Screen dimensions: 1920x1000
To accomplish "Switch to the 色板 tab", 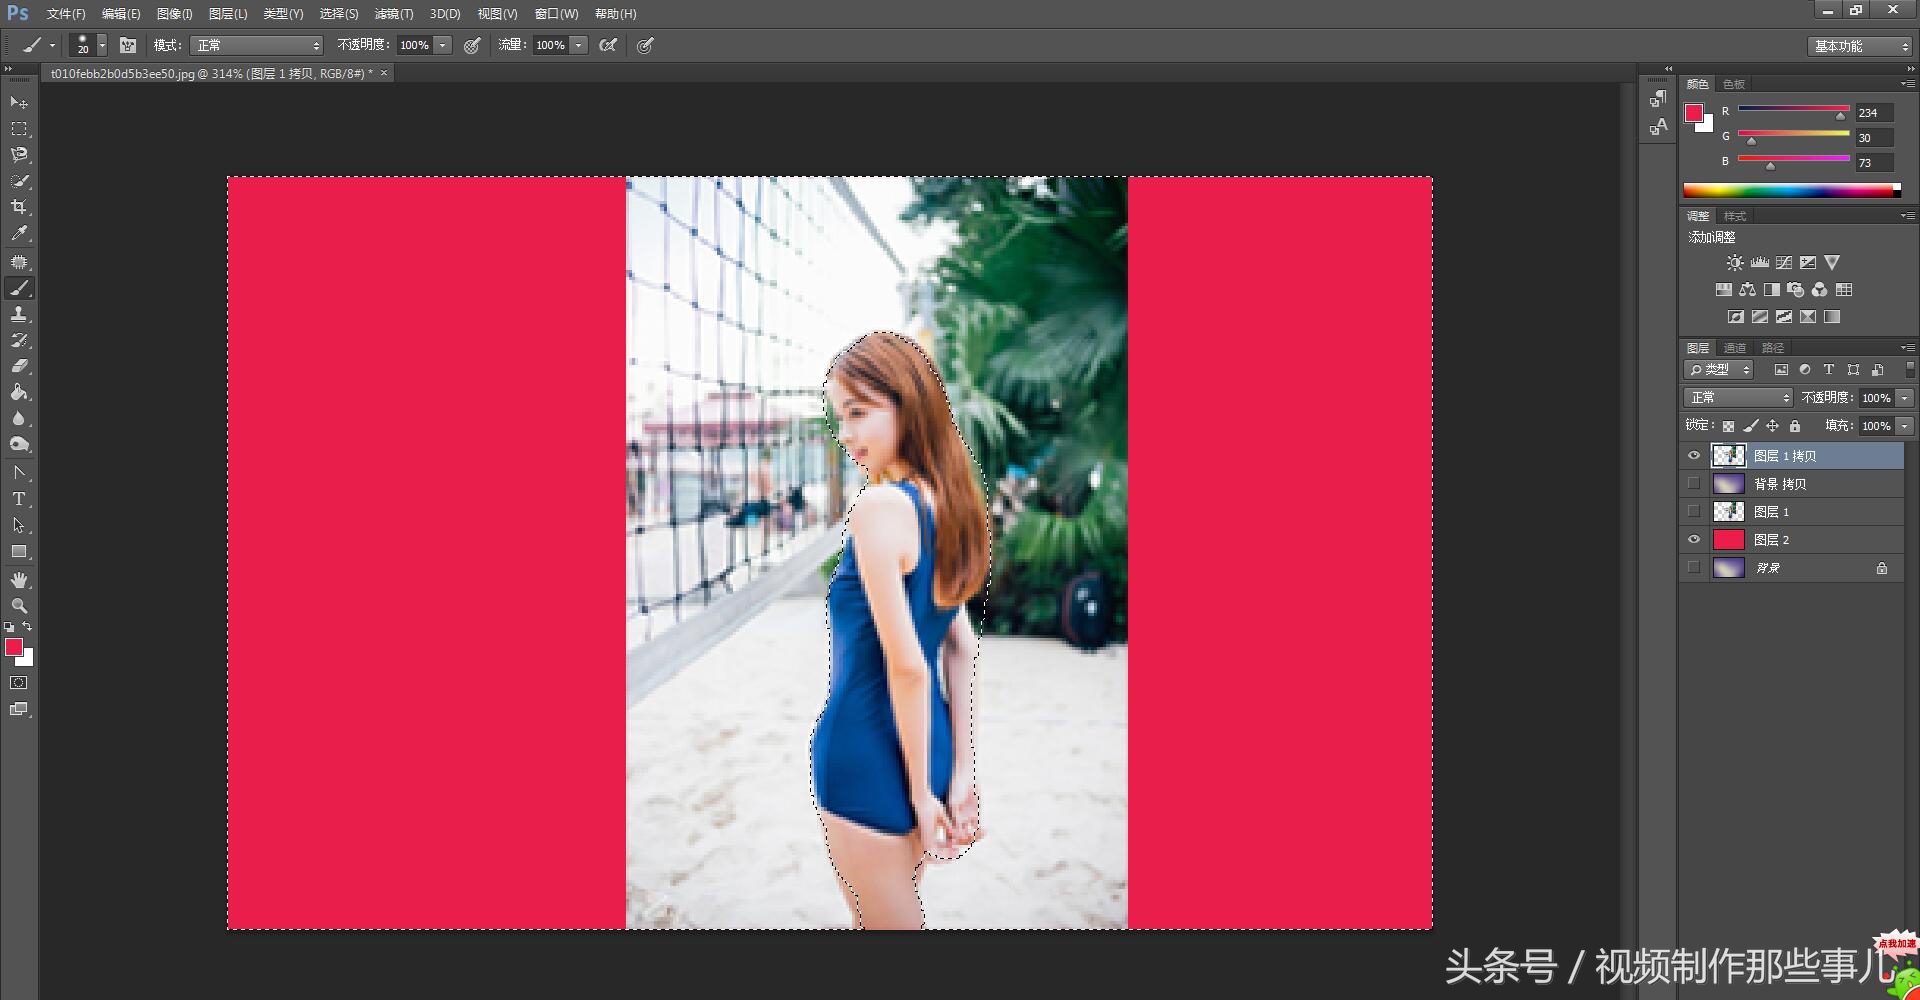I will tap(1734, 84).
